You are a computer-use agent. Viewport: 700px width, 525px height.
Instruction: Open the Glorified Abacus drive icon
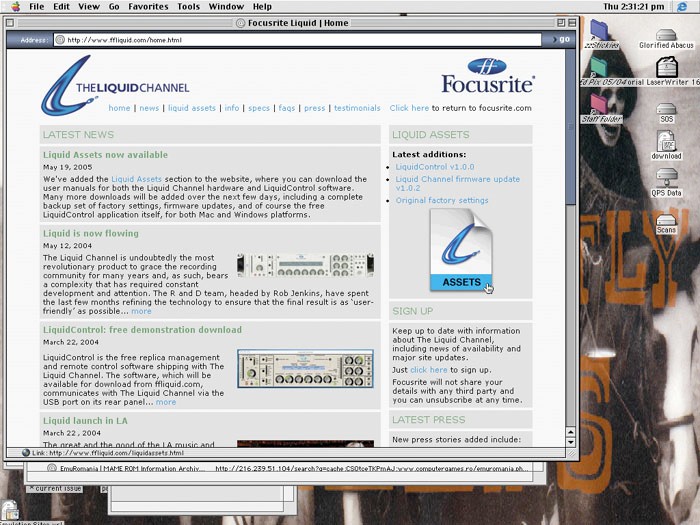tap(666, 38)
